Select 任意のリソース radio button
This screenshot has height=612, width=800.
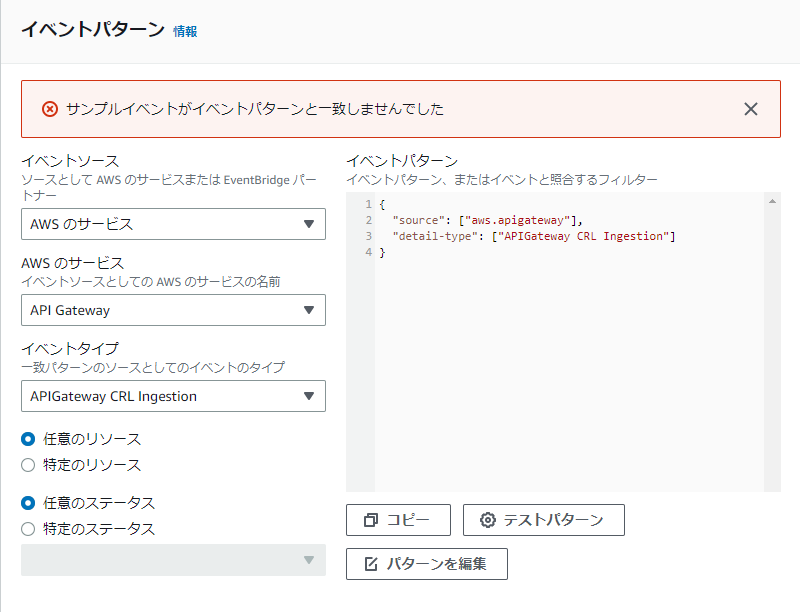pos(28,439)
